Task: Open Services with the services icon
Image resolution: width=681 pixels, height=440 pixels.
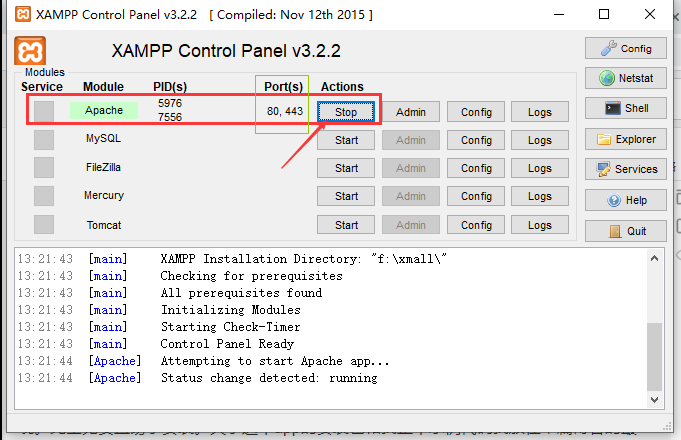Action: (x=625, y=169)
